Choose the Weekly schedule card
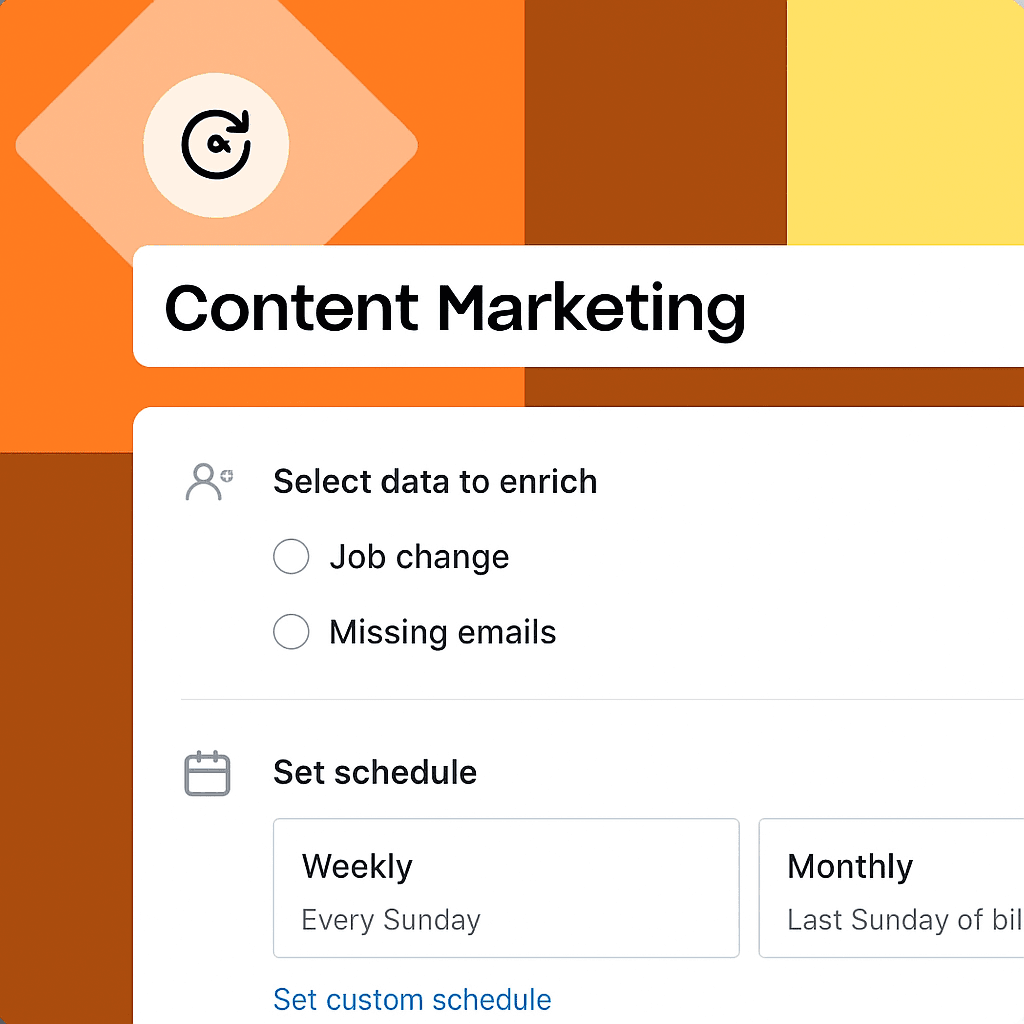 pyautogui.click(x=506, y=888)
